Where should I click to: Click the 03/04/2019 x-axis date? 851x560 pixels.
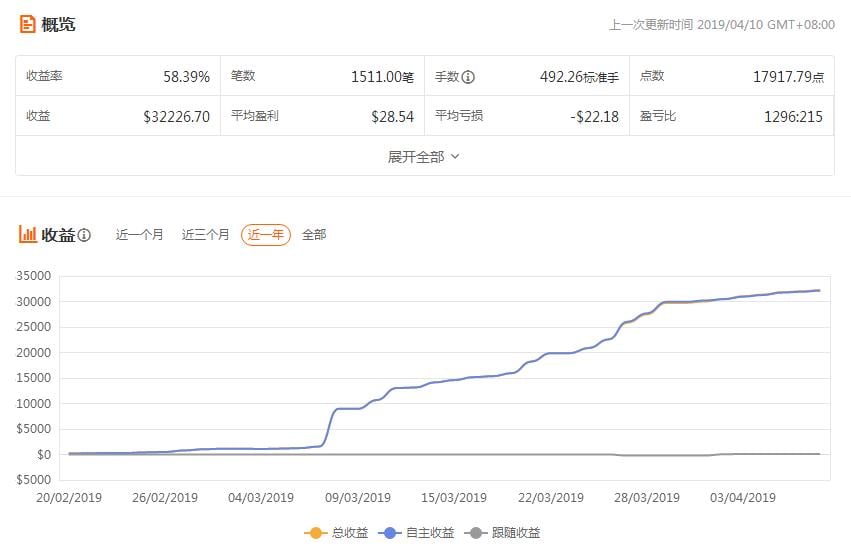[743, 498]
